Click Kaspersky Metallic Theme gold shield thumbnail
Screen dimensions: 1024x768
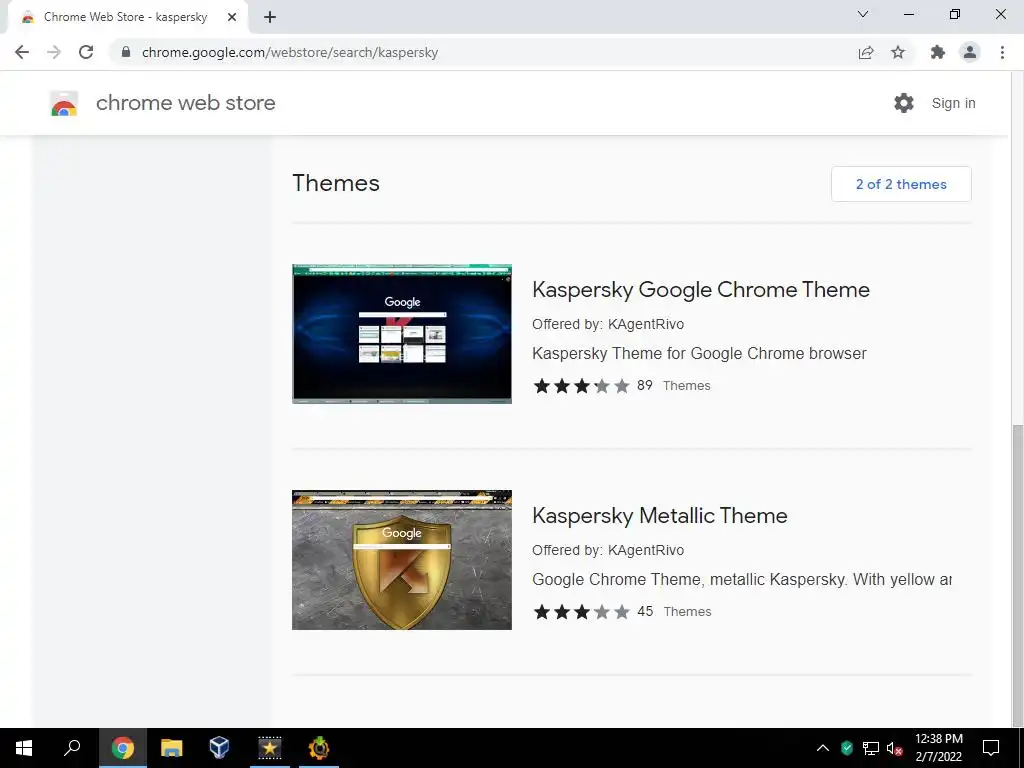(402, 560)
